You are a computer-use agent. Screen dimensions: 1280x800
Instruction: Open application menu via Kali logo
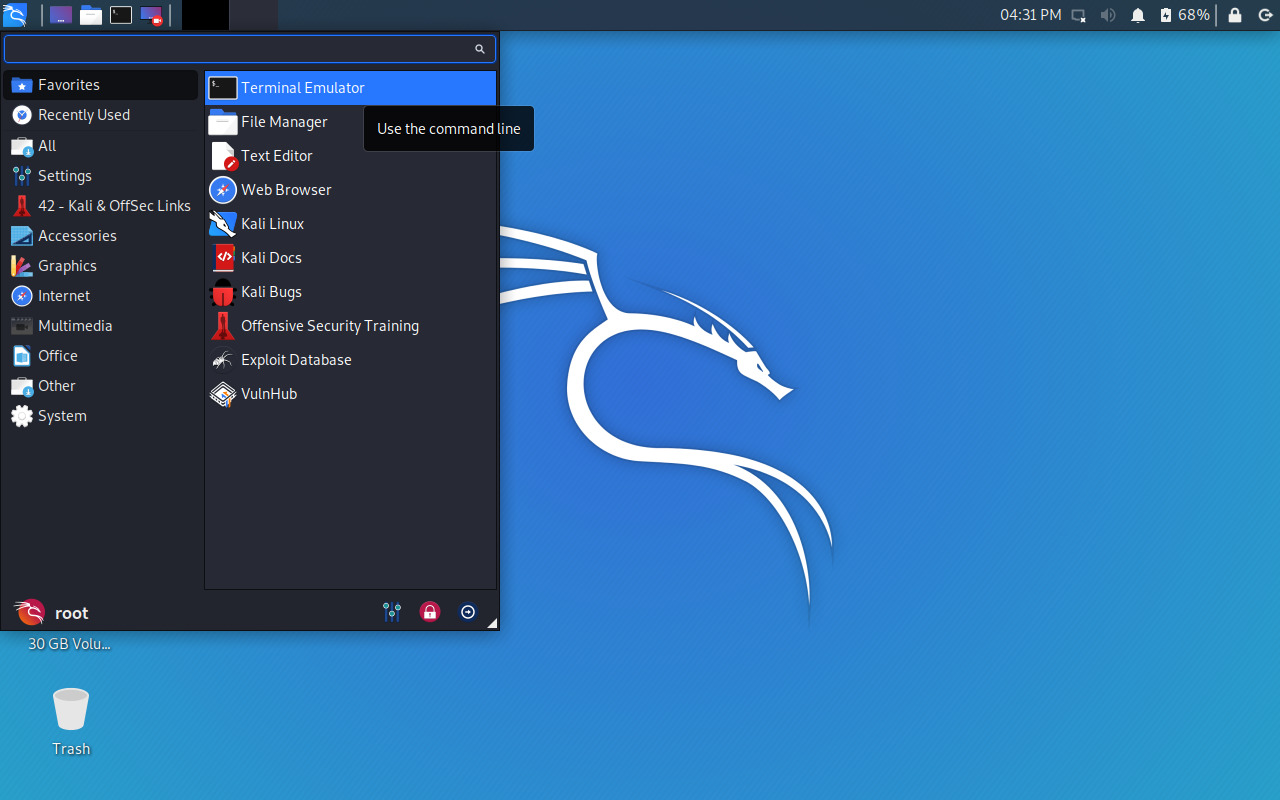15,15
